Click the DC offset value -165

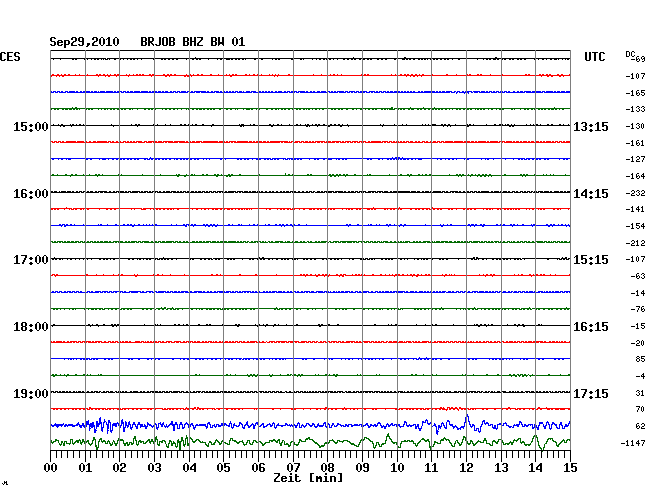(x=635, y=93)
